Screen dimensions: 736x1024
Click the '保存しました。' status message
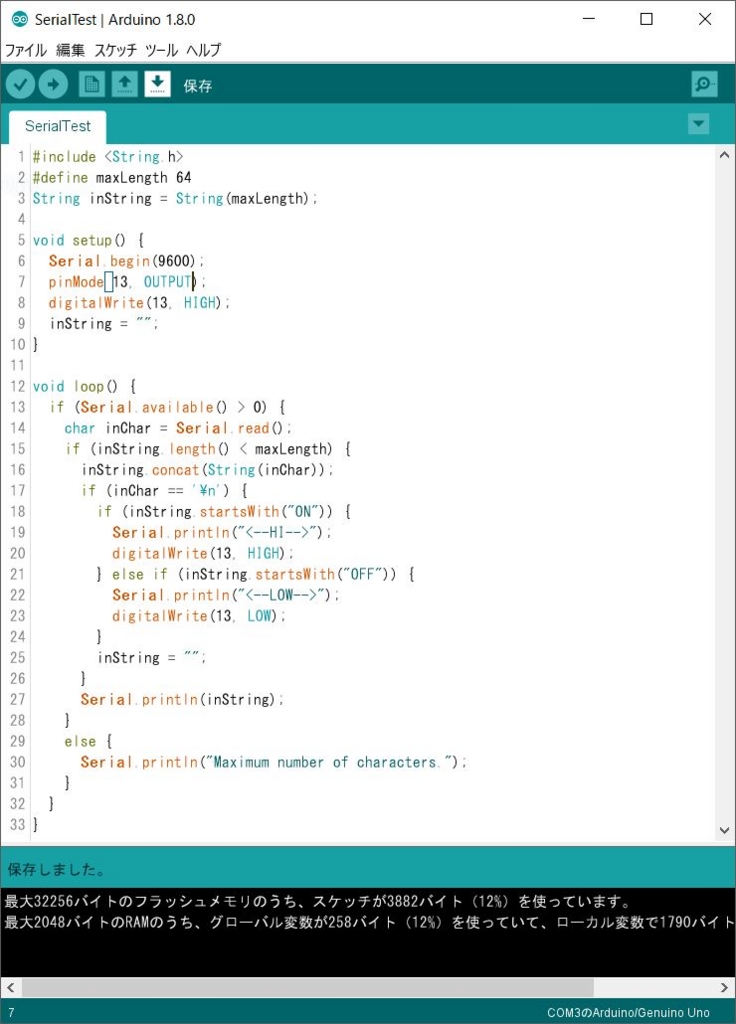tap(57, 870)
